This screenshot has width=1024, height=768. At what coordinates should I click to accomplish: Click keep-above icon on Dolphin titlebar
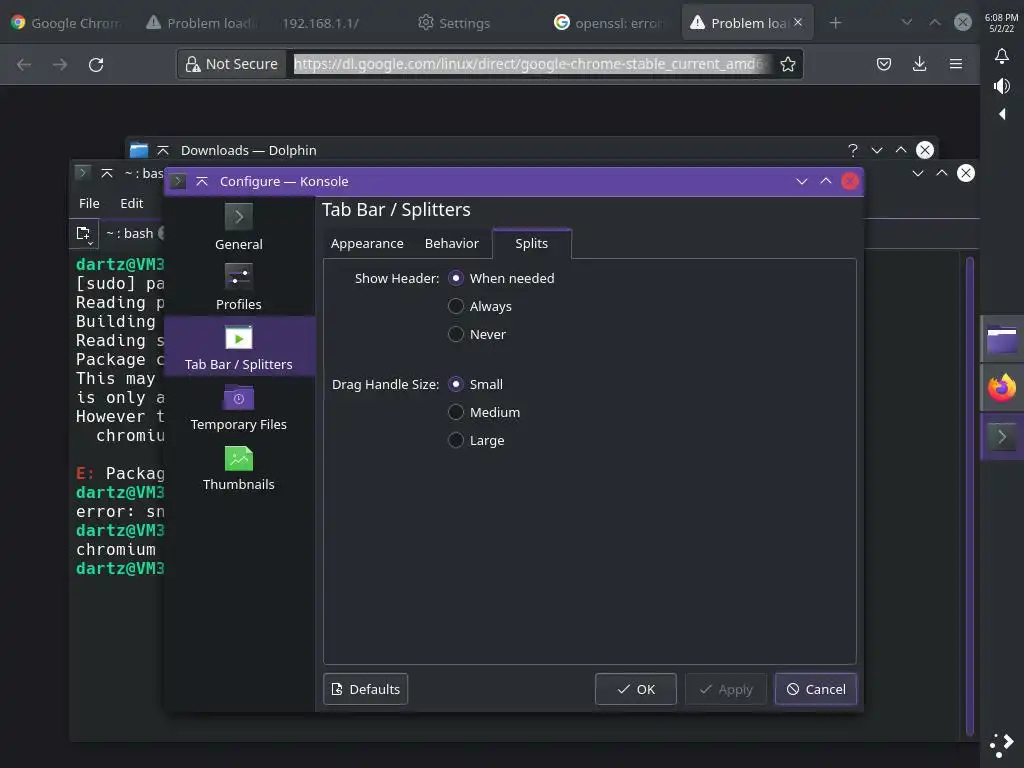(x=163, y=150)
